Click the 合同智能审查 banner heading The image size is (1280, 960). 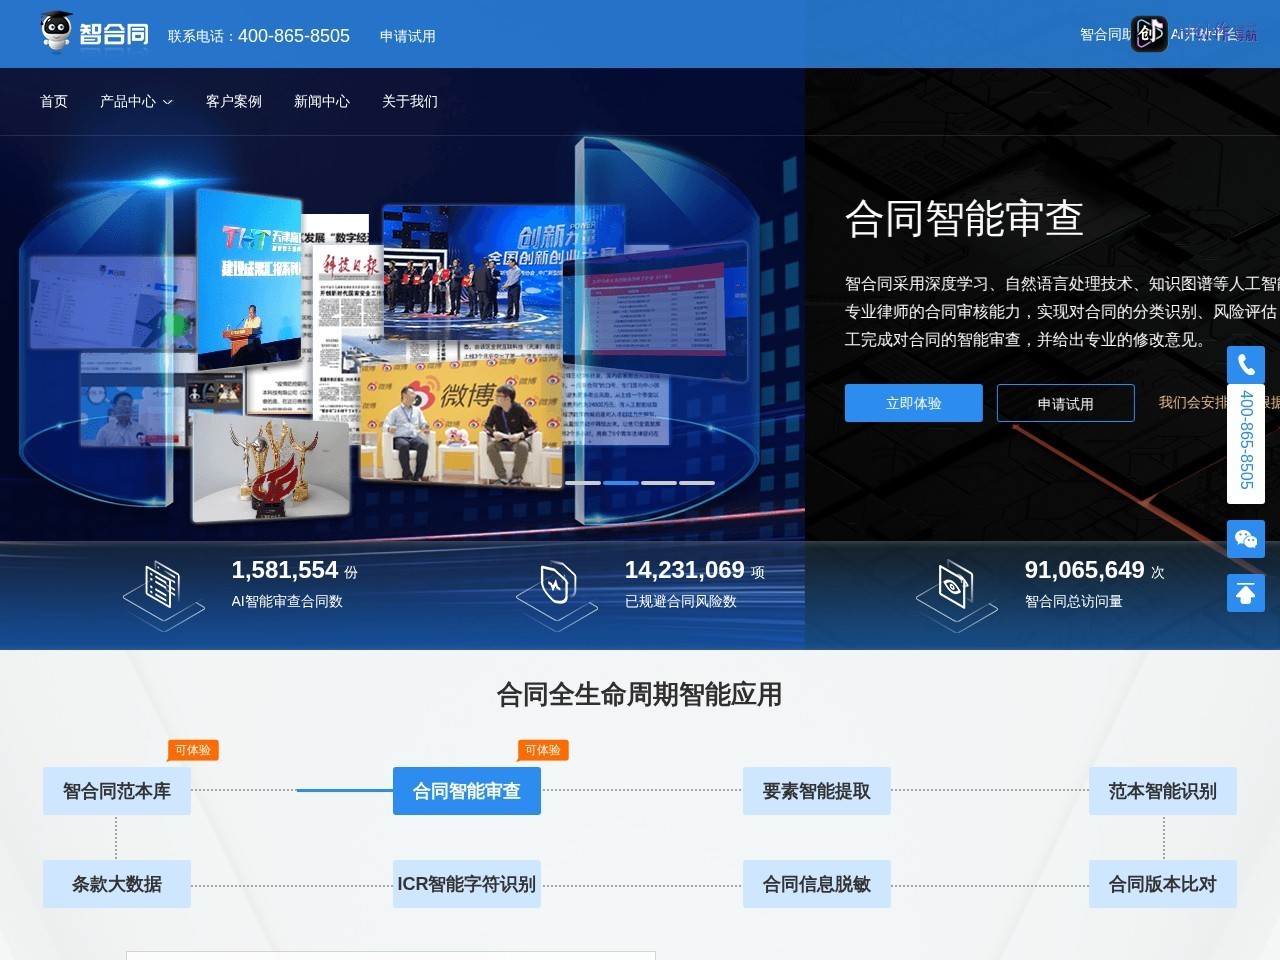[964, 218]
